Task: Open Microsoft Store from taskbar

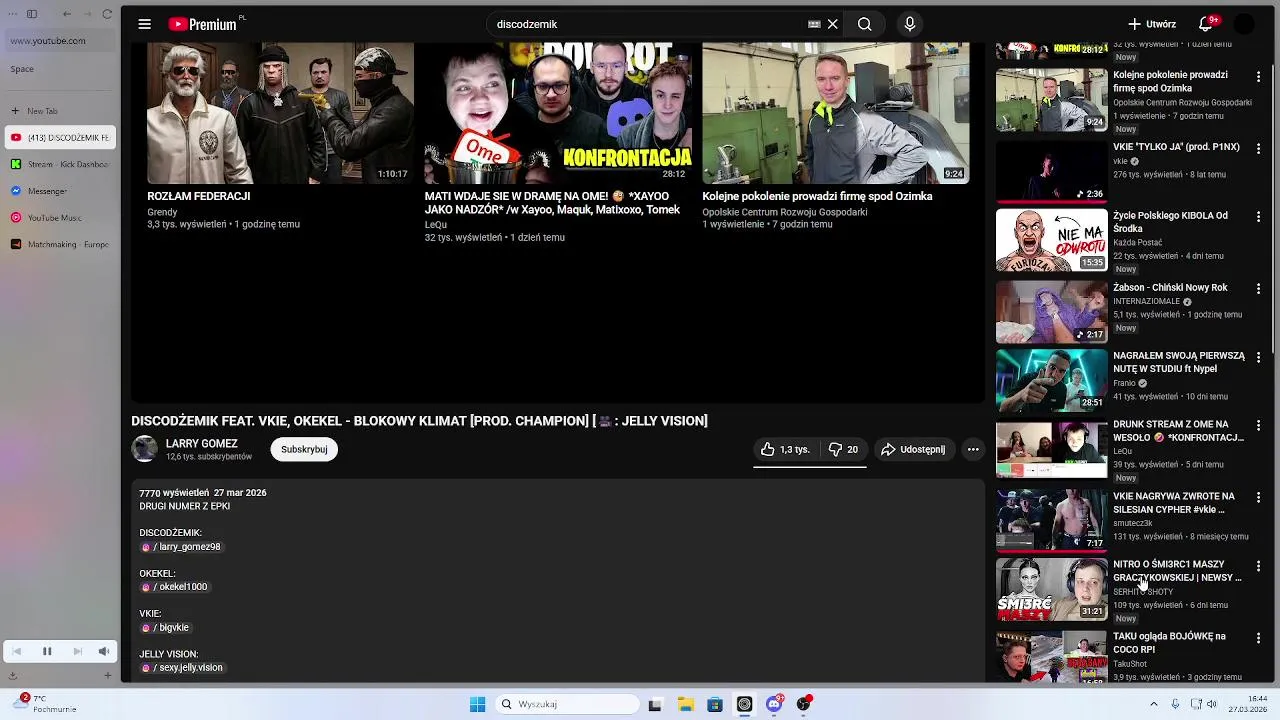Action: point(715,705)
